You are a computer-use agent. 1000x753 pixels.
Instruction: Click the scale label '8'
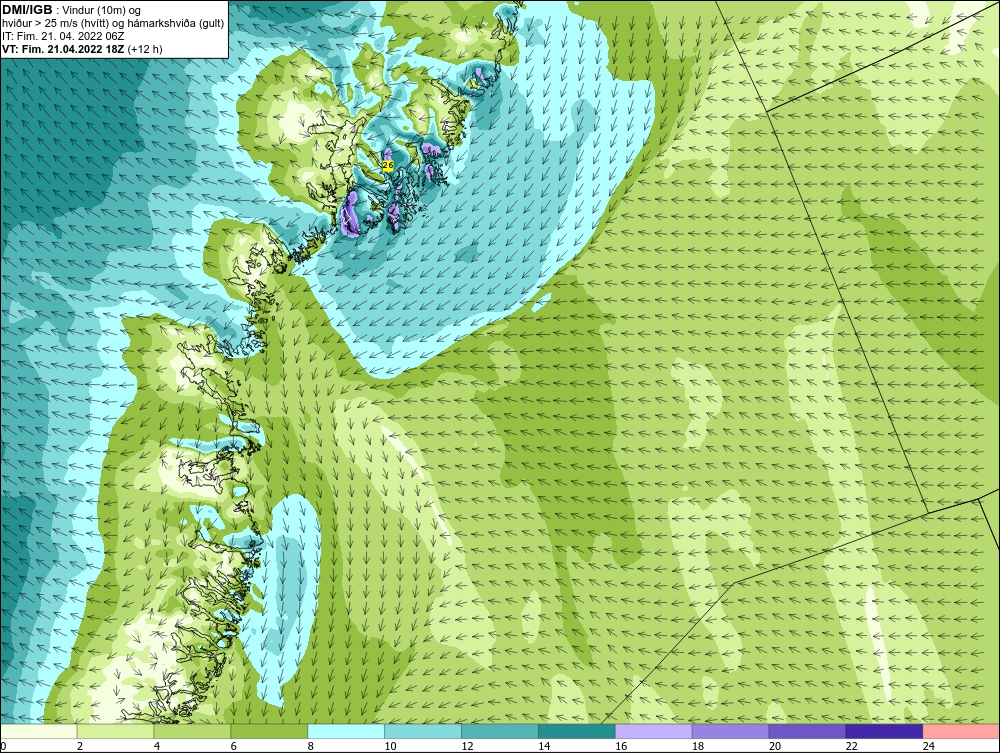(x=311, y=746)
